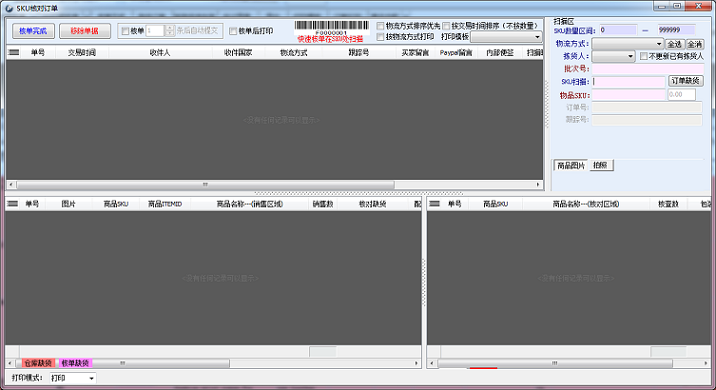Enable 核单后打印 checkbox
The height and width of the screenshot is (390, 716).
pos(233,31)
